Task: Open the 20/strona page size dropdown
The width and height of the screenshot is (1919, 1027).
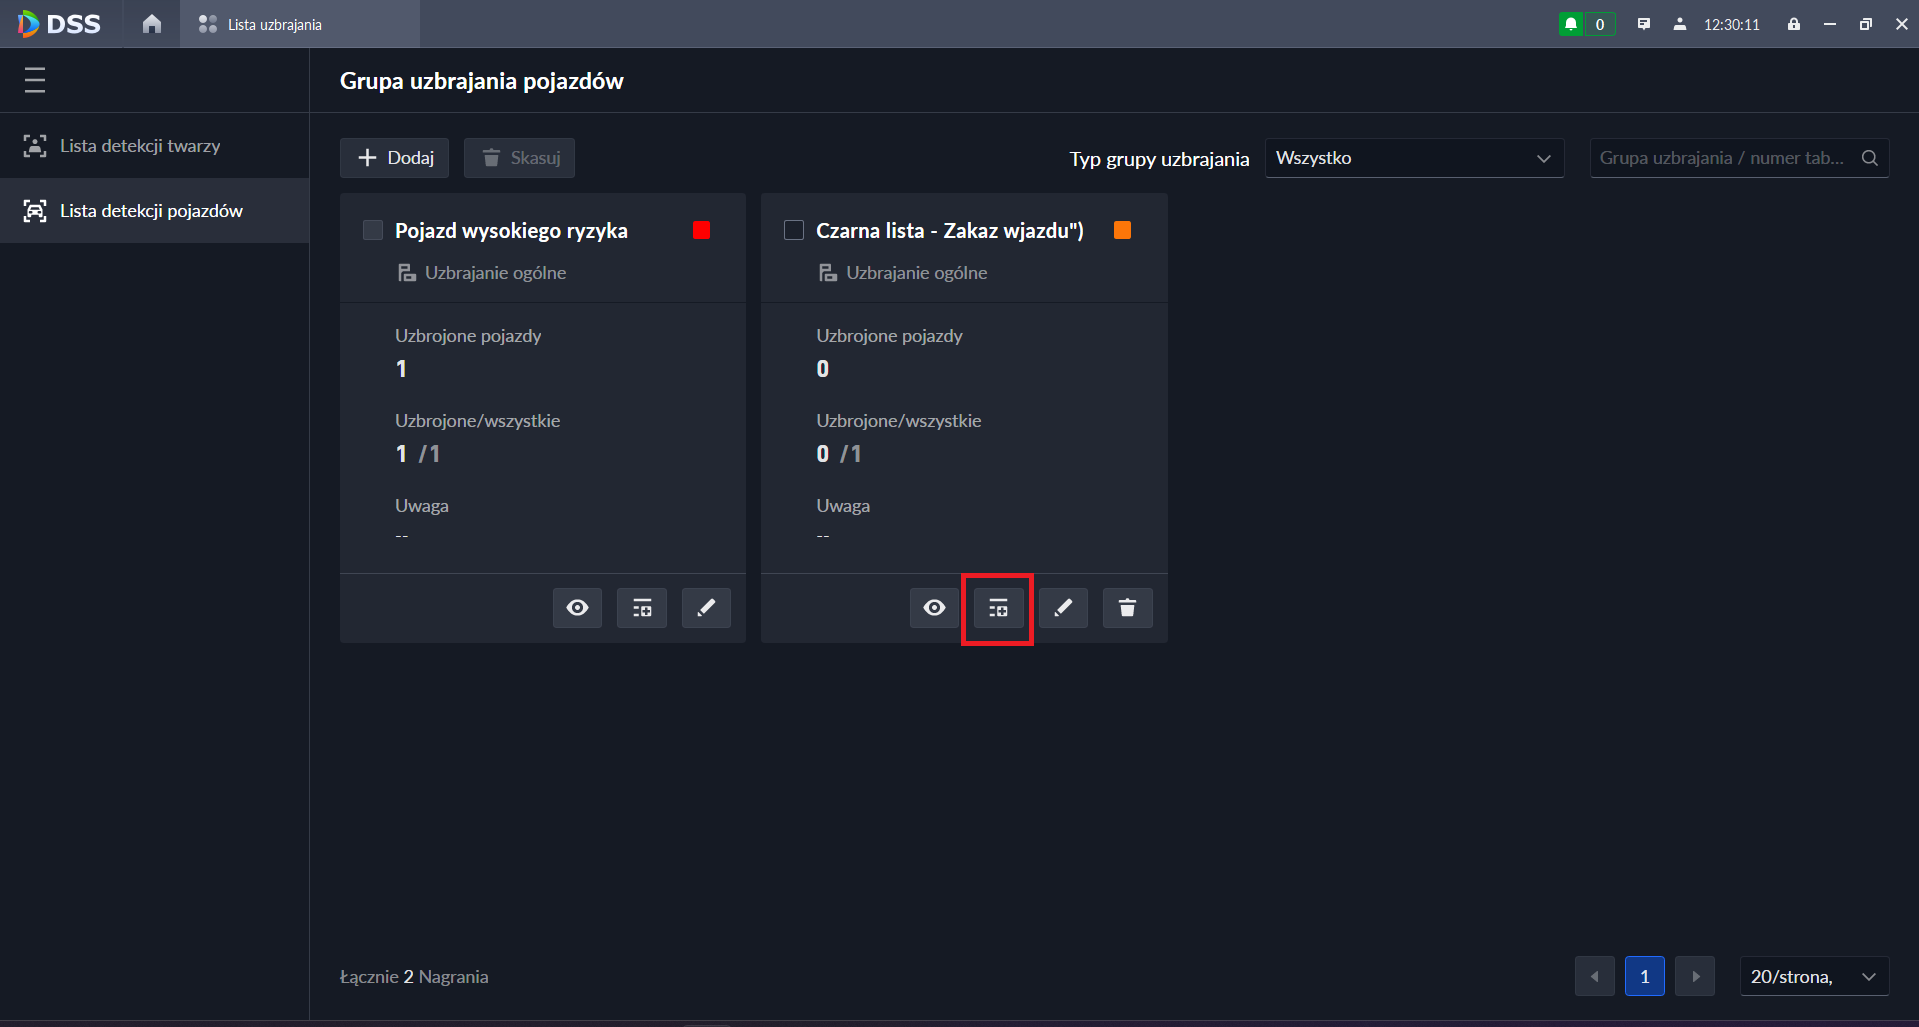Action: click(x=1813, y=977)
